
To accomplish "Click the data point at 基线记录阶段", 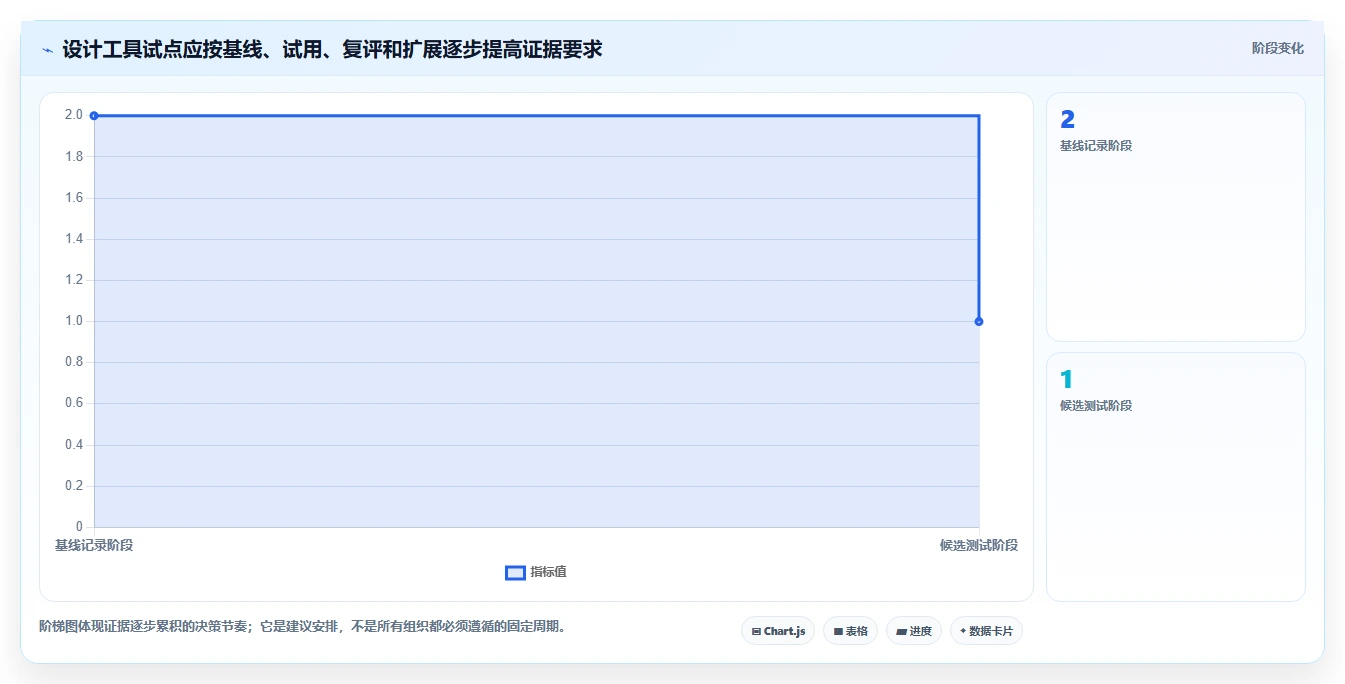I will pyautogui.click(x=94, y=115).
